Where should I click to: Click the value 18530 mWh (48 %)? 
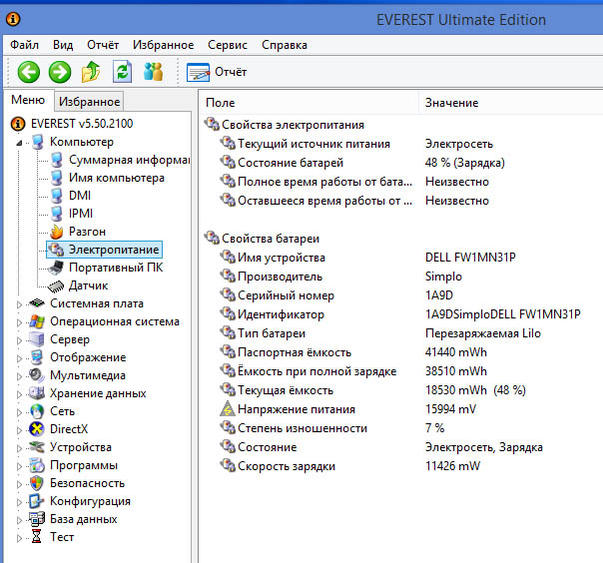(475, 390)
